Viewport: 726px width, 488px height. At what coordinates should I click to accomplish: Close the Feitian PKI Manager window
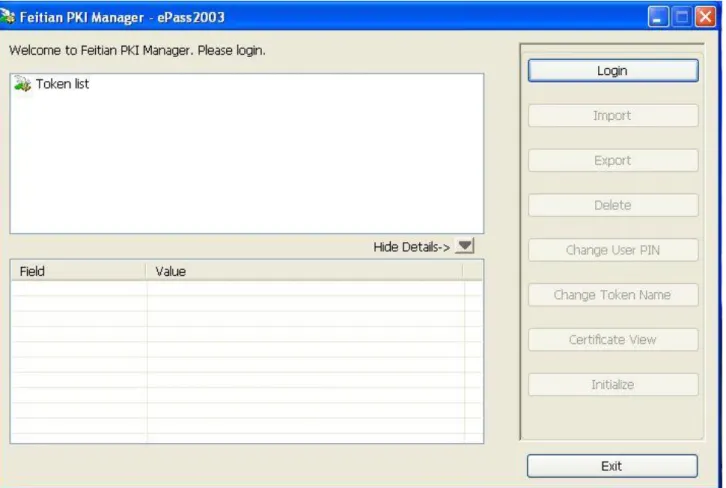coord(705,17)
